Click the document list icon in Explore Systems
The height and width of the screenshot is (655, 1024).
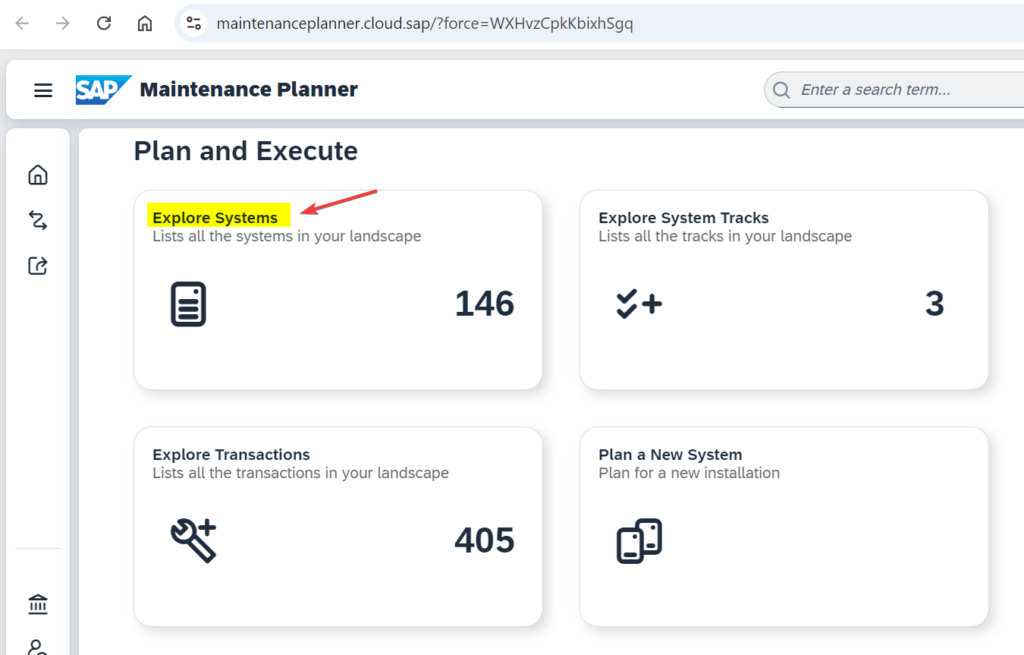[x=188, y=304]
